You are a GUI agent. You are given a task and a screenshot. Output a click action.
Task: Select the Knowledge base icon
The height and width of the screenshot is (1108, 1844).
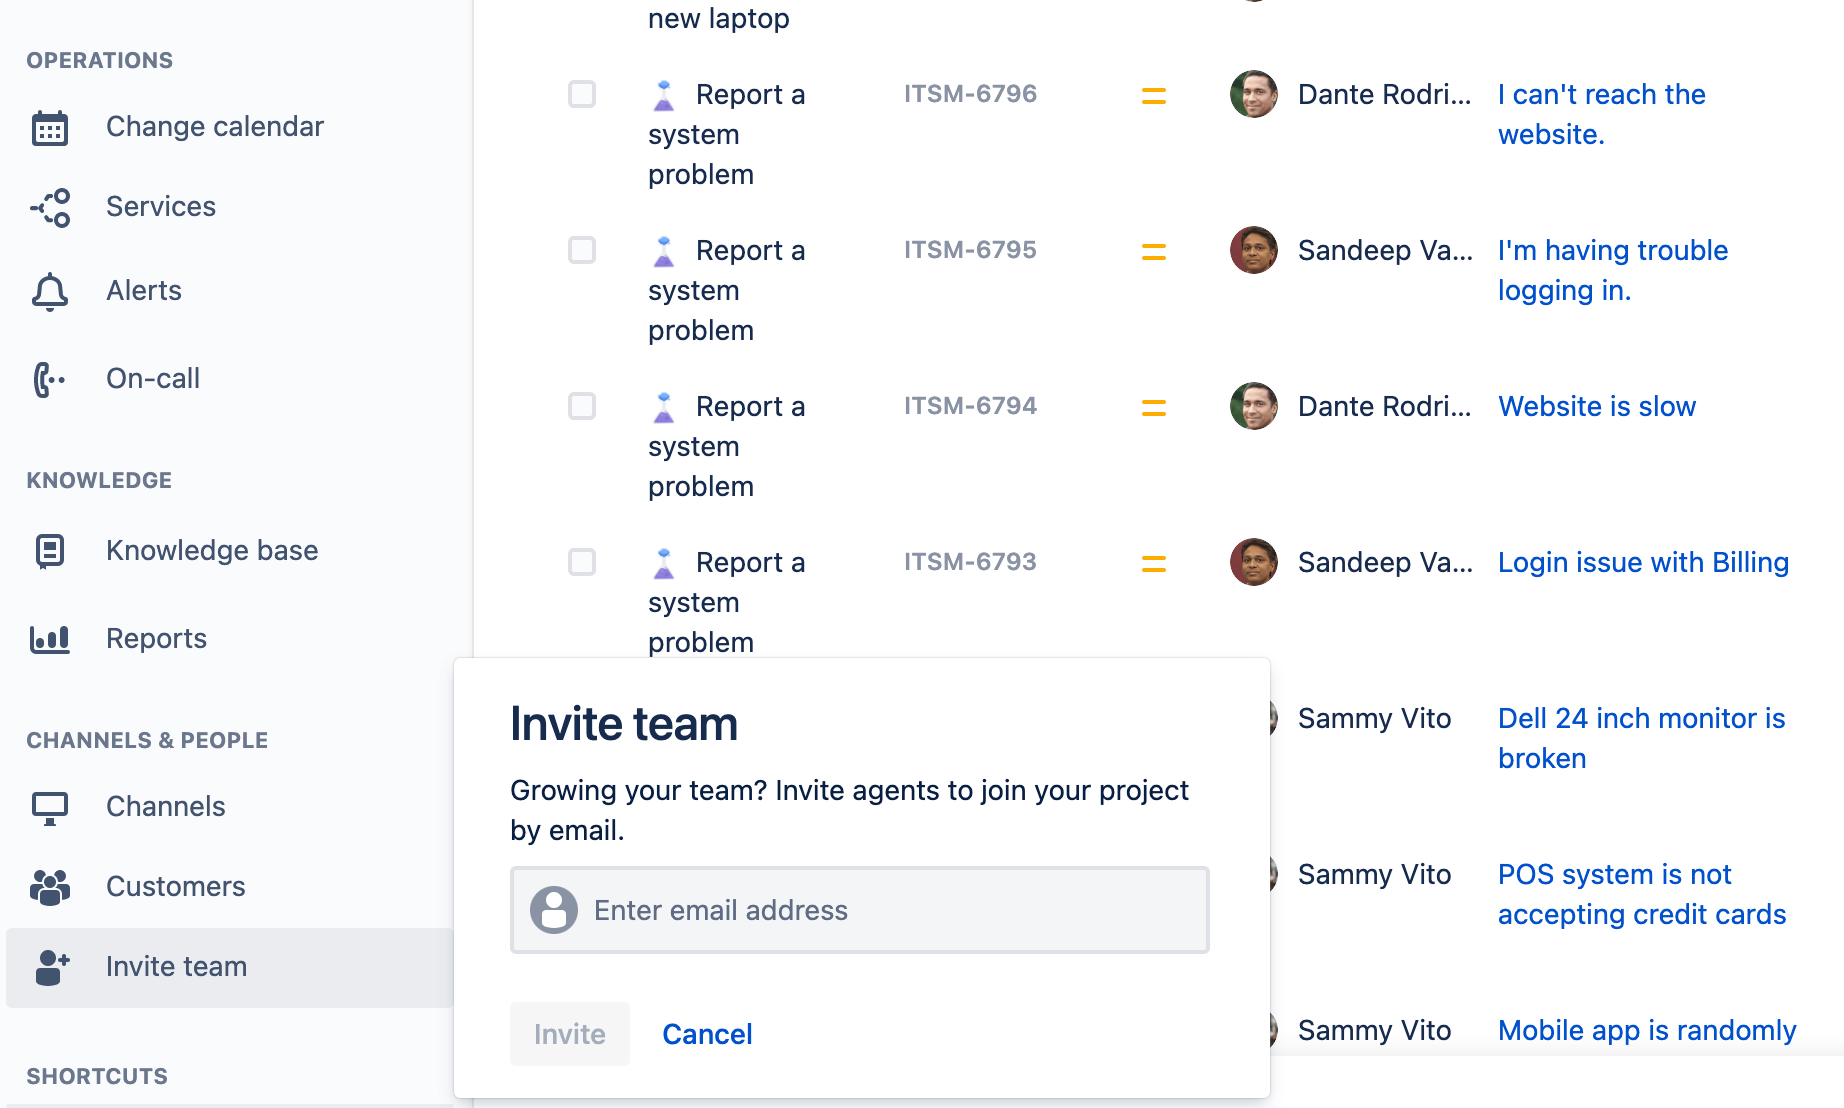50,551
